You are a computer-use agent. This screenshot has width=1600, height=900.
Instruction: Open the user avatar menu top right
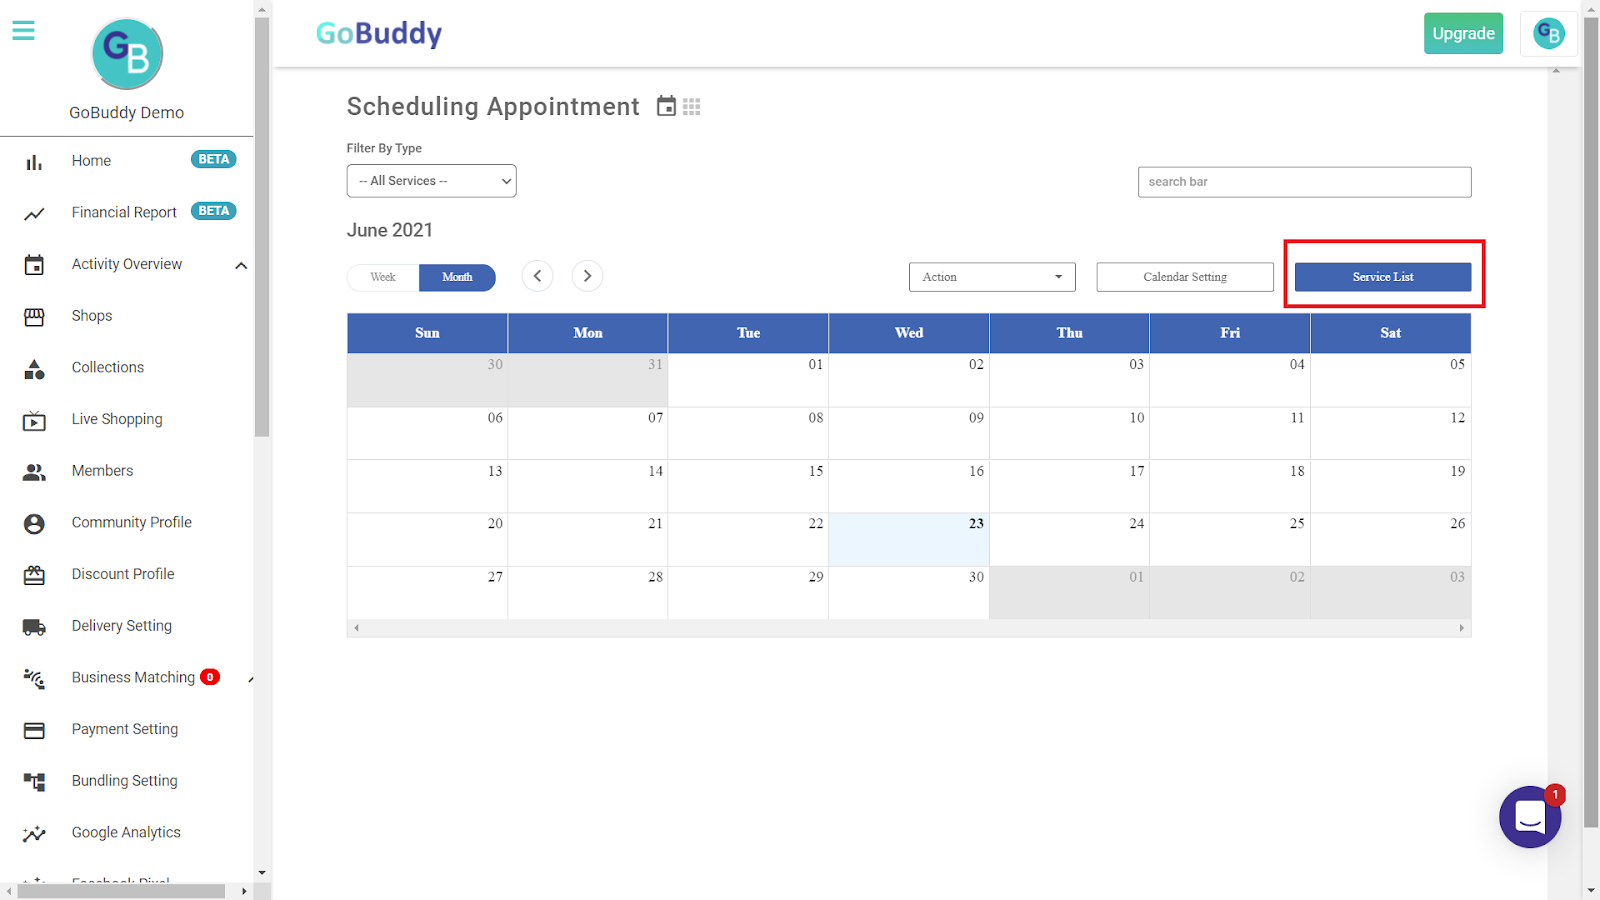click(1549, 34)
